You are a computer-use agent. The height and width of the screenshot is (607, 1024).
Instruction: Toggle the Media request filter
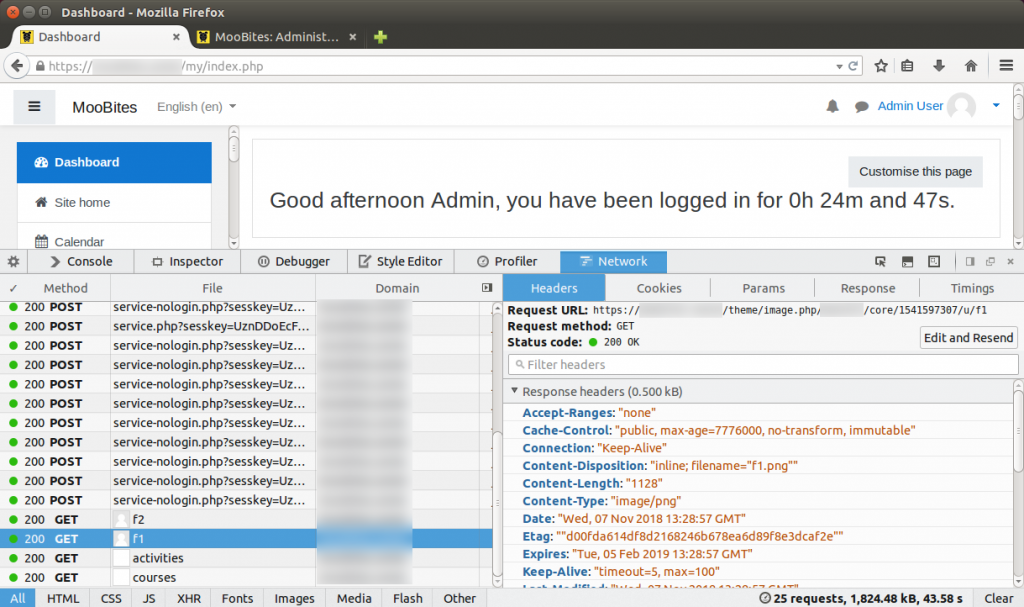pyautogui.click(x=354, y=599)
